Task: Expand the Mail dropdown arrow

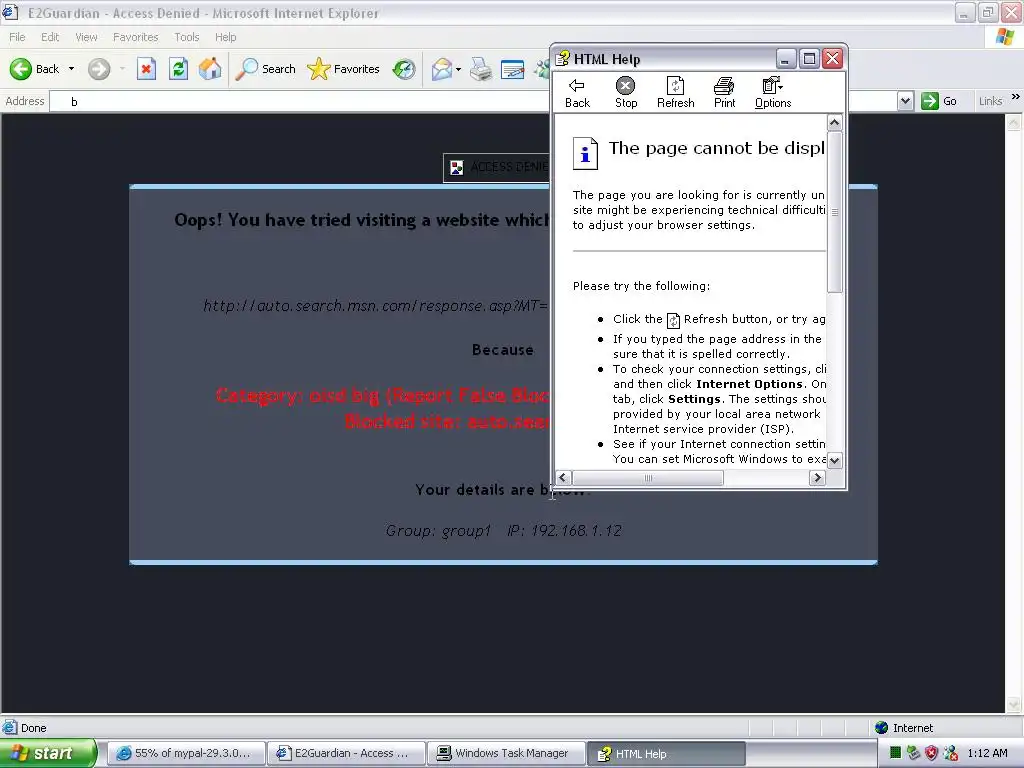Action: pyautogui.click(x=458, y=69)
